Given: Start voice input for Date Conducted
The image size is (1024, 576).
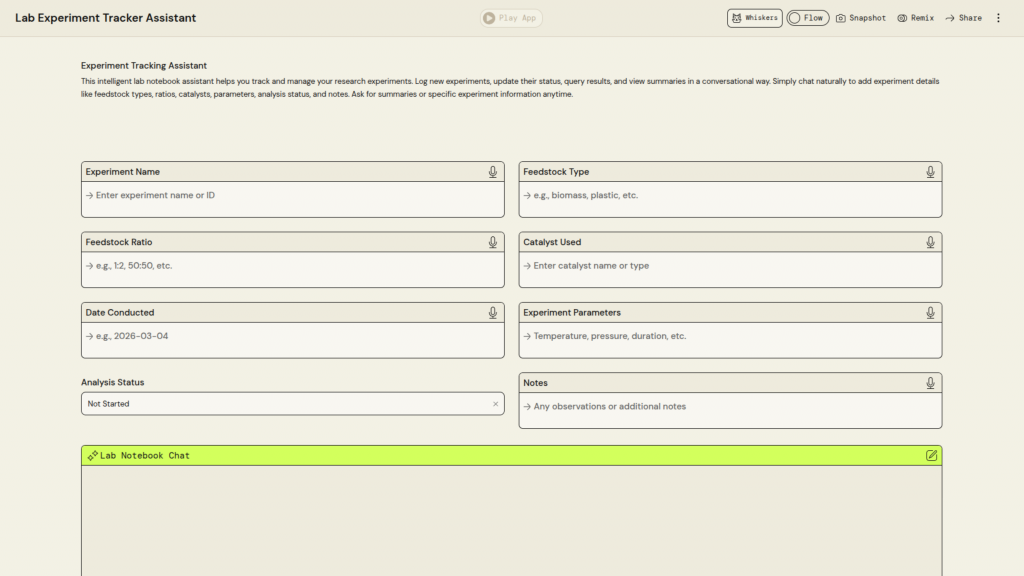Looking at the screenshot, I should click(493, 312).
